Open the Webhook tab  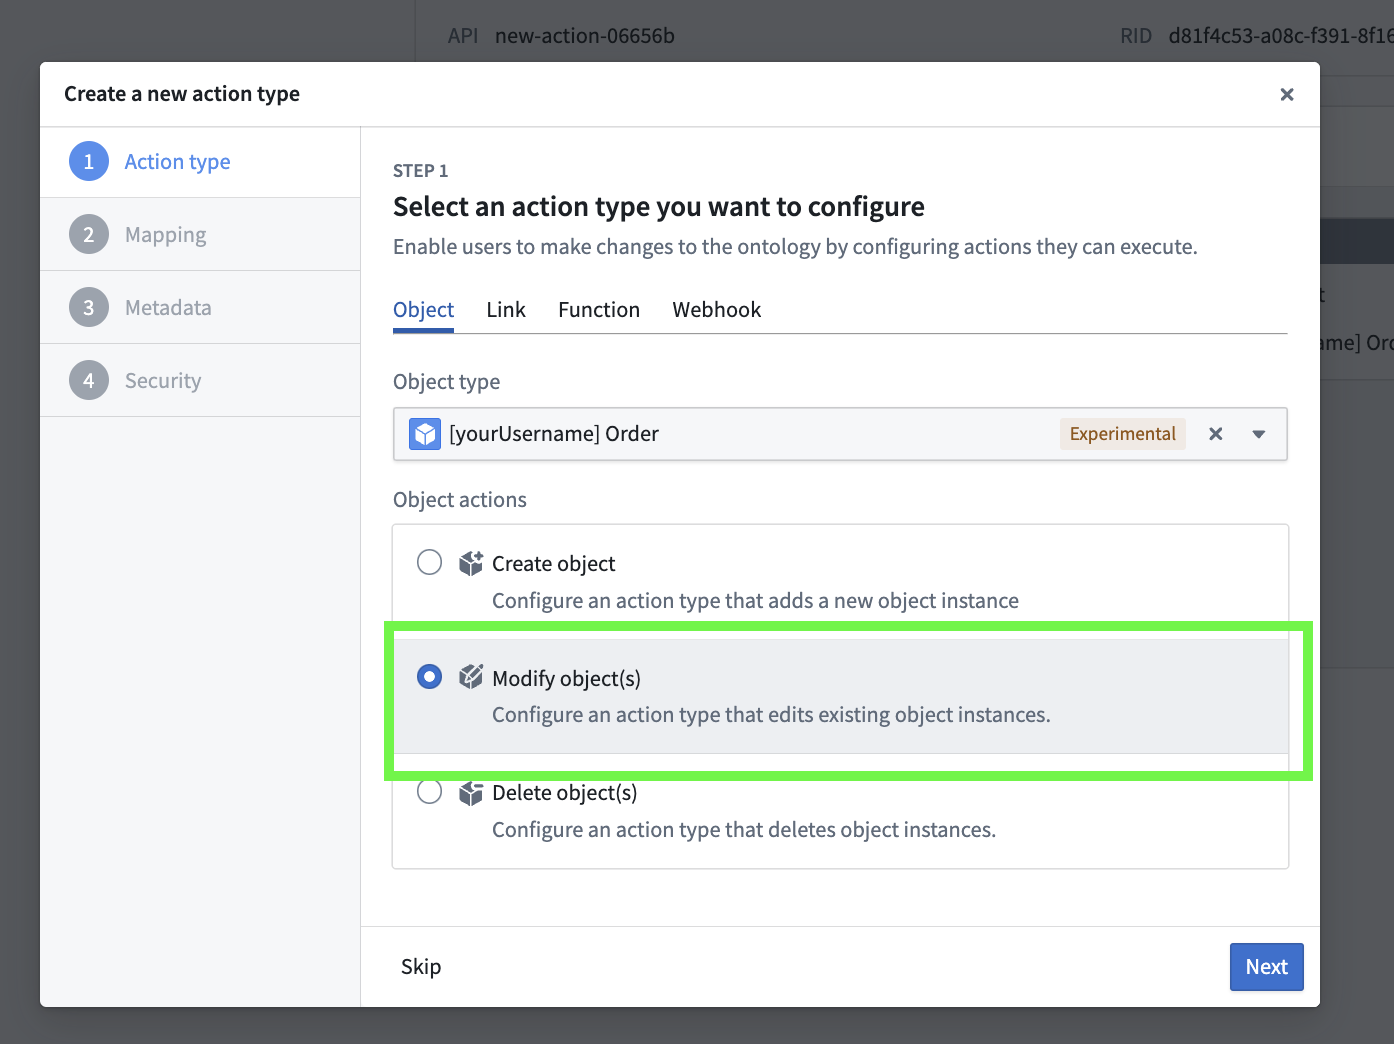(x=716, y=309)
